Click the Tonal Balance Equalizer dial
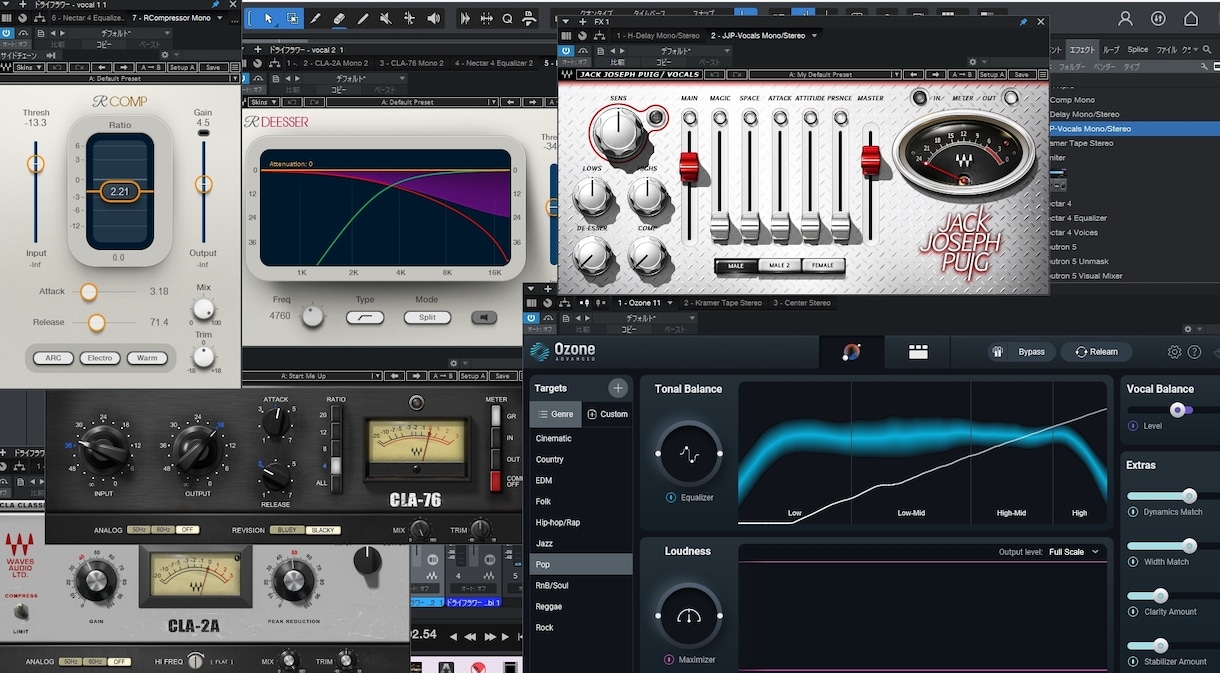Screen dimensions: 1220x673 pyautogui.click(x=689, y=453)
